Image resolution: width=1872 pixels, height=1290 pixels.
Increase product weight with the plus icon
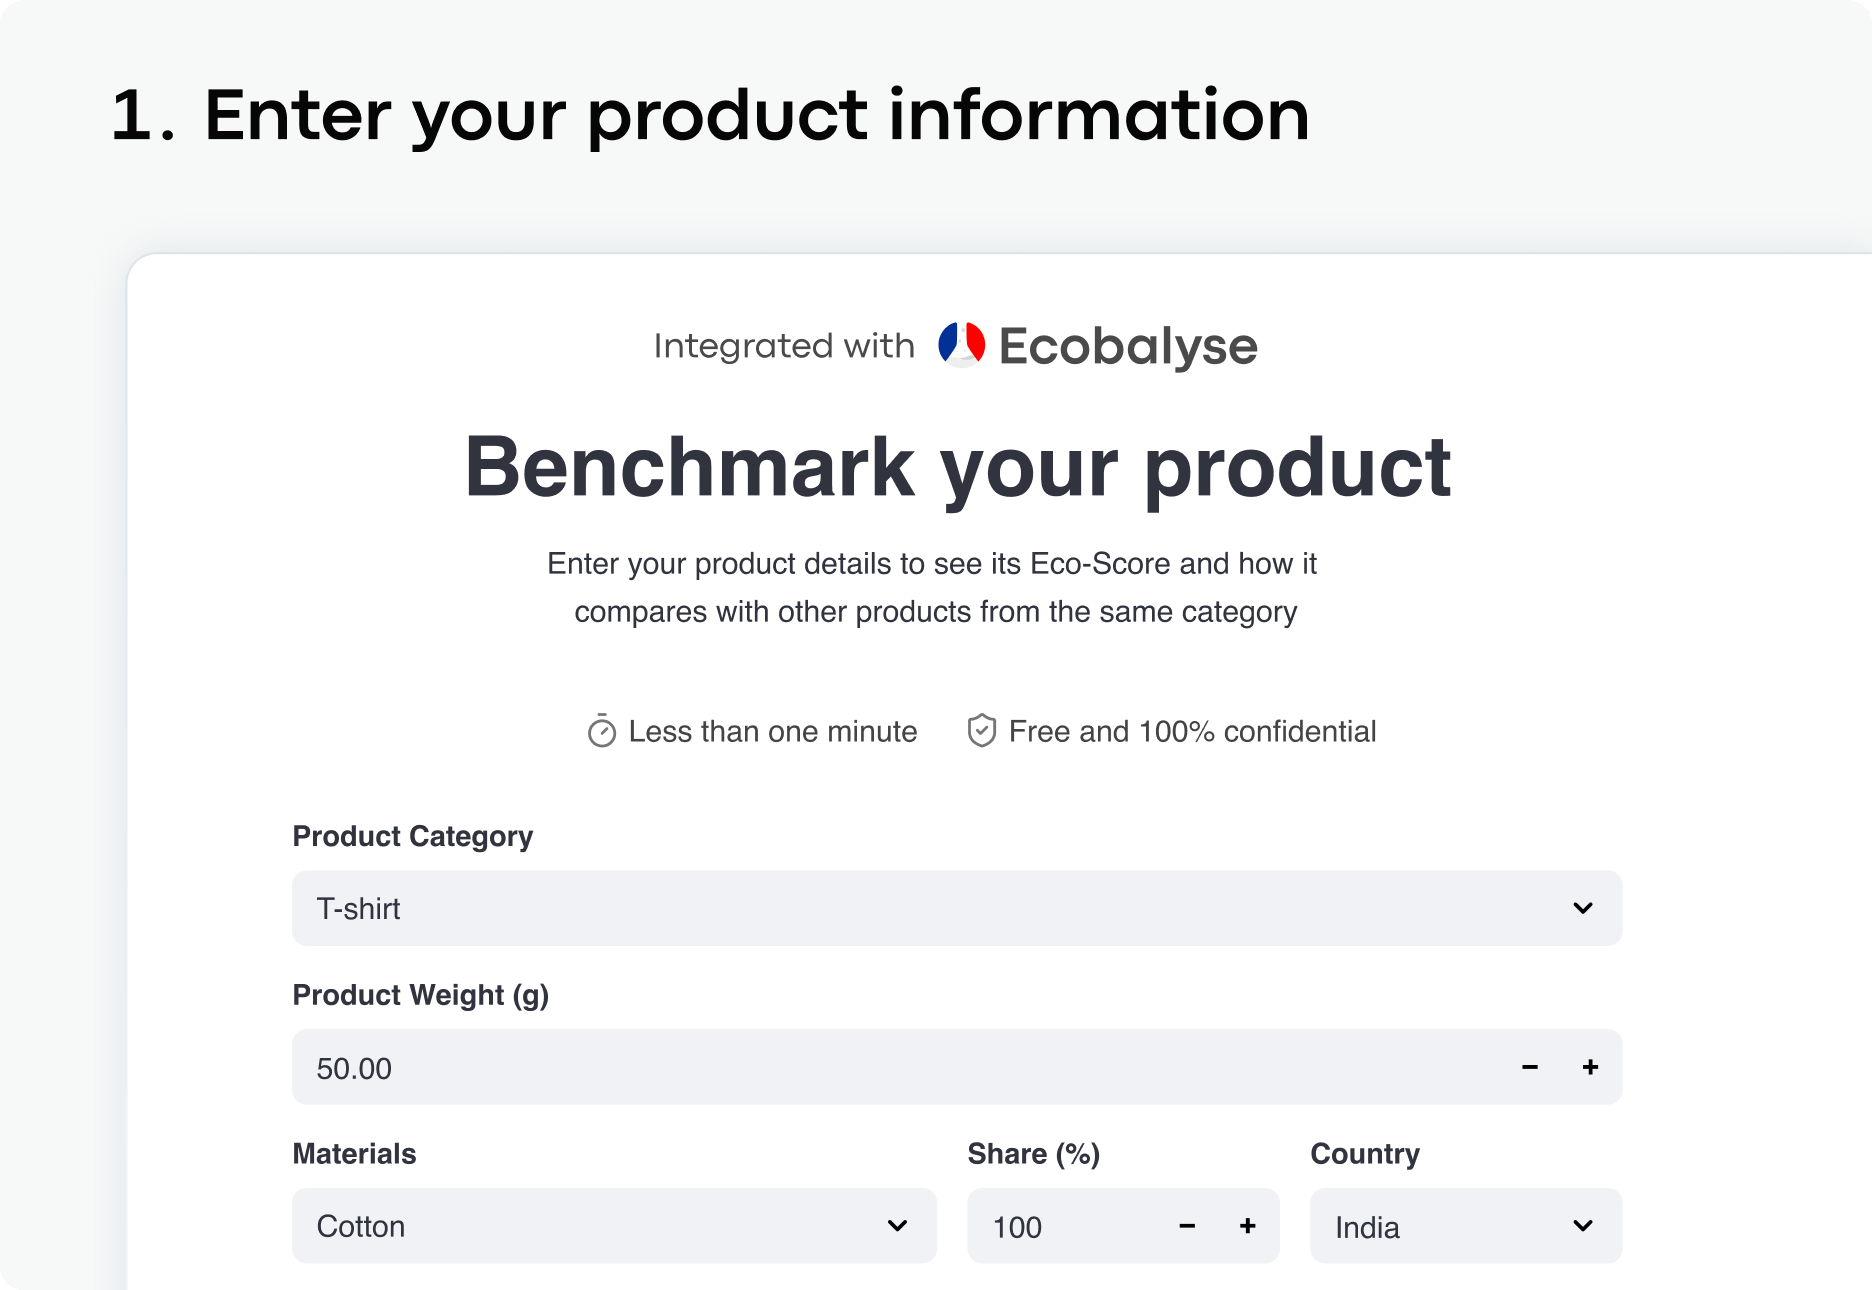(x=1590, y=1068)
